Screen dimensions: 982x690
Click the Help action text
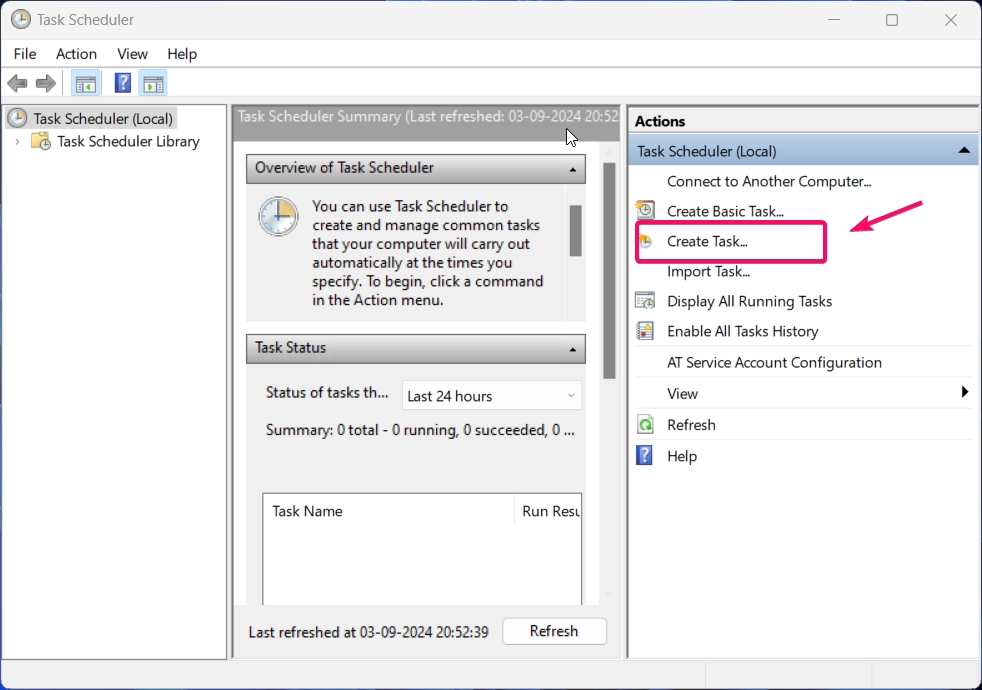click(x=682, y=456)
